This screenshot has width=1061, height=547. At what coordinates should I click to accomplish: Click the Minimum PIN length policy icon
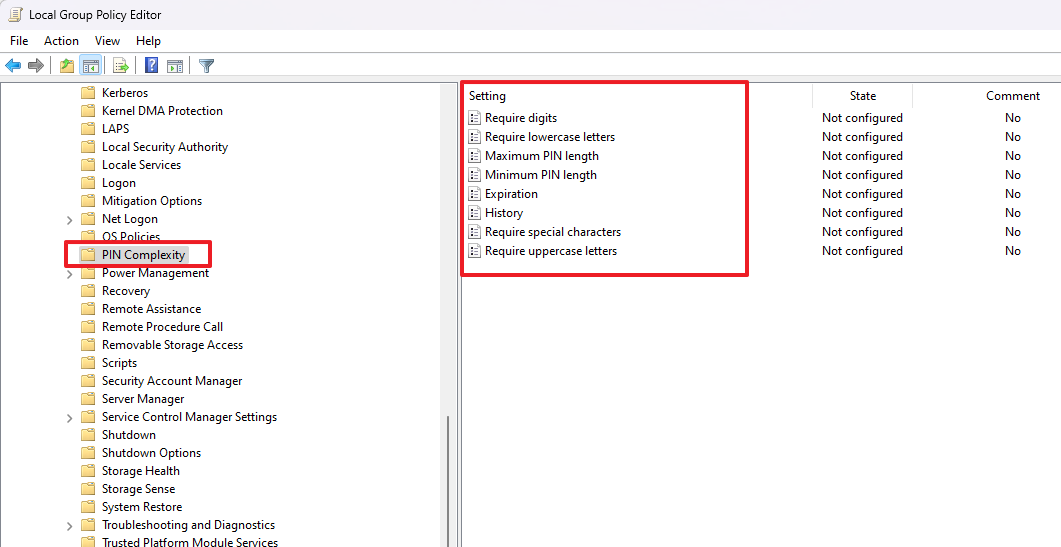pyautogui.click(x=475, y=175)
